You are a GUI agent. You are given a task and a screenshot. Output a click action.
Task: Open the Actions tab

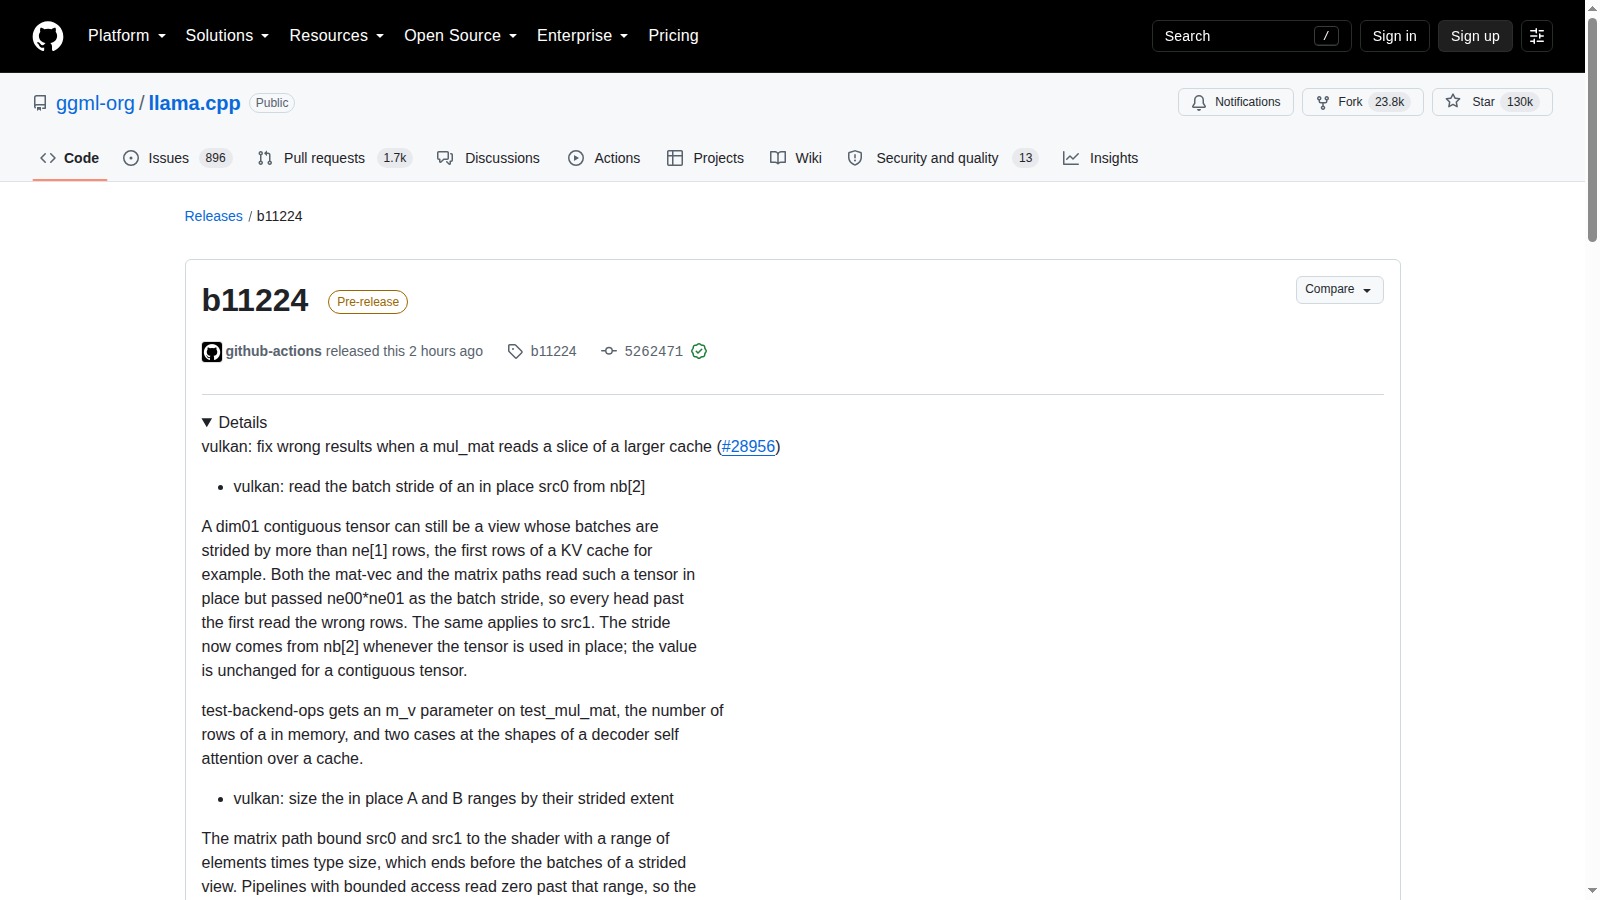pyautogui.click(x=604, y=158)
